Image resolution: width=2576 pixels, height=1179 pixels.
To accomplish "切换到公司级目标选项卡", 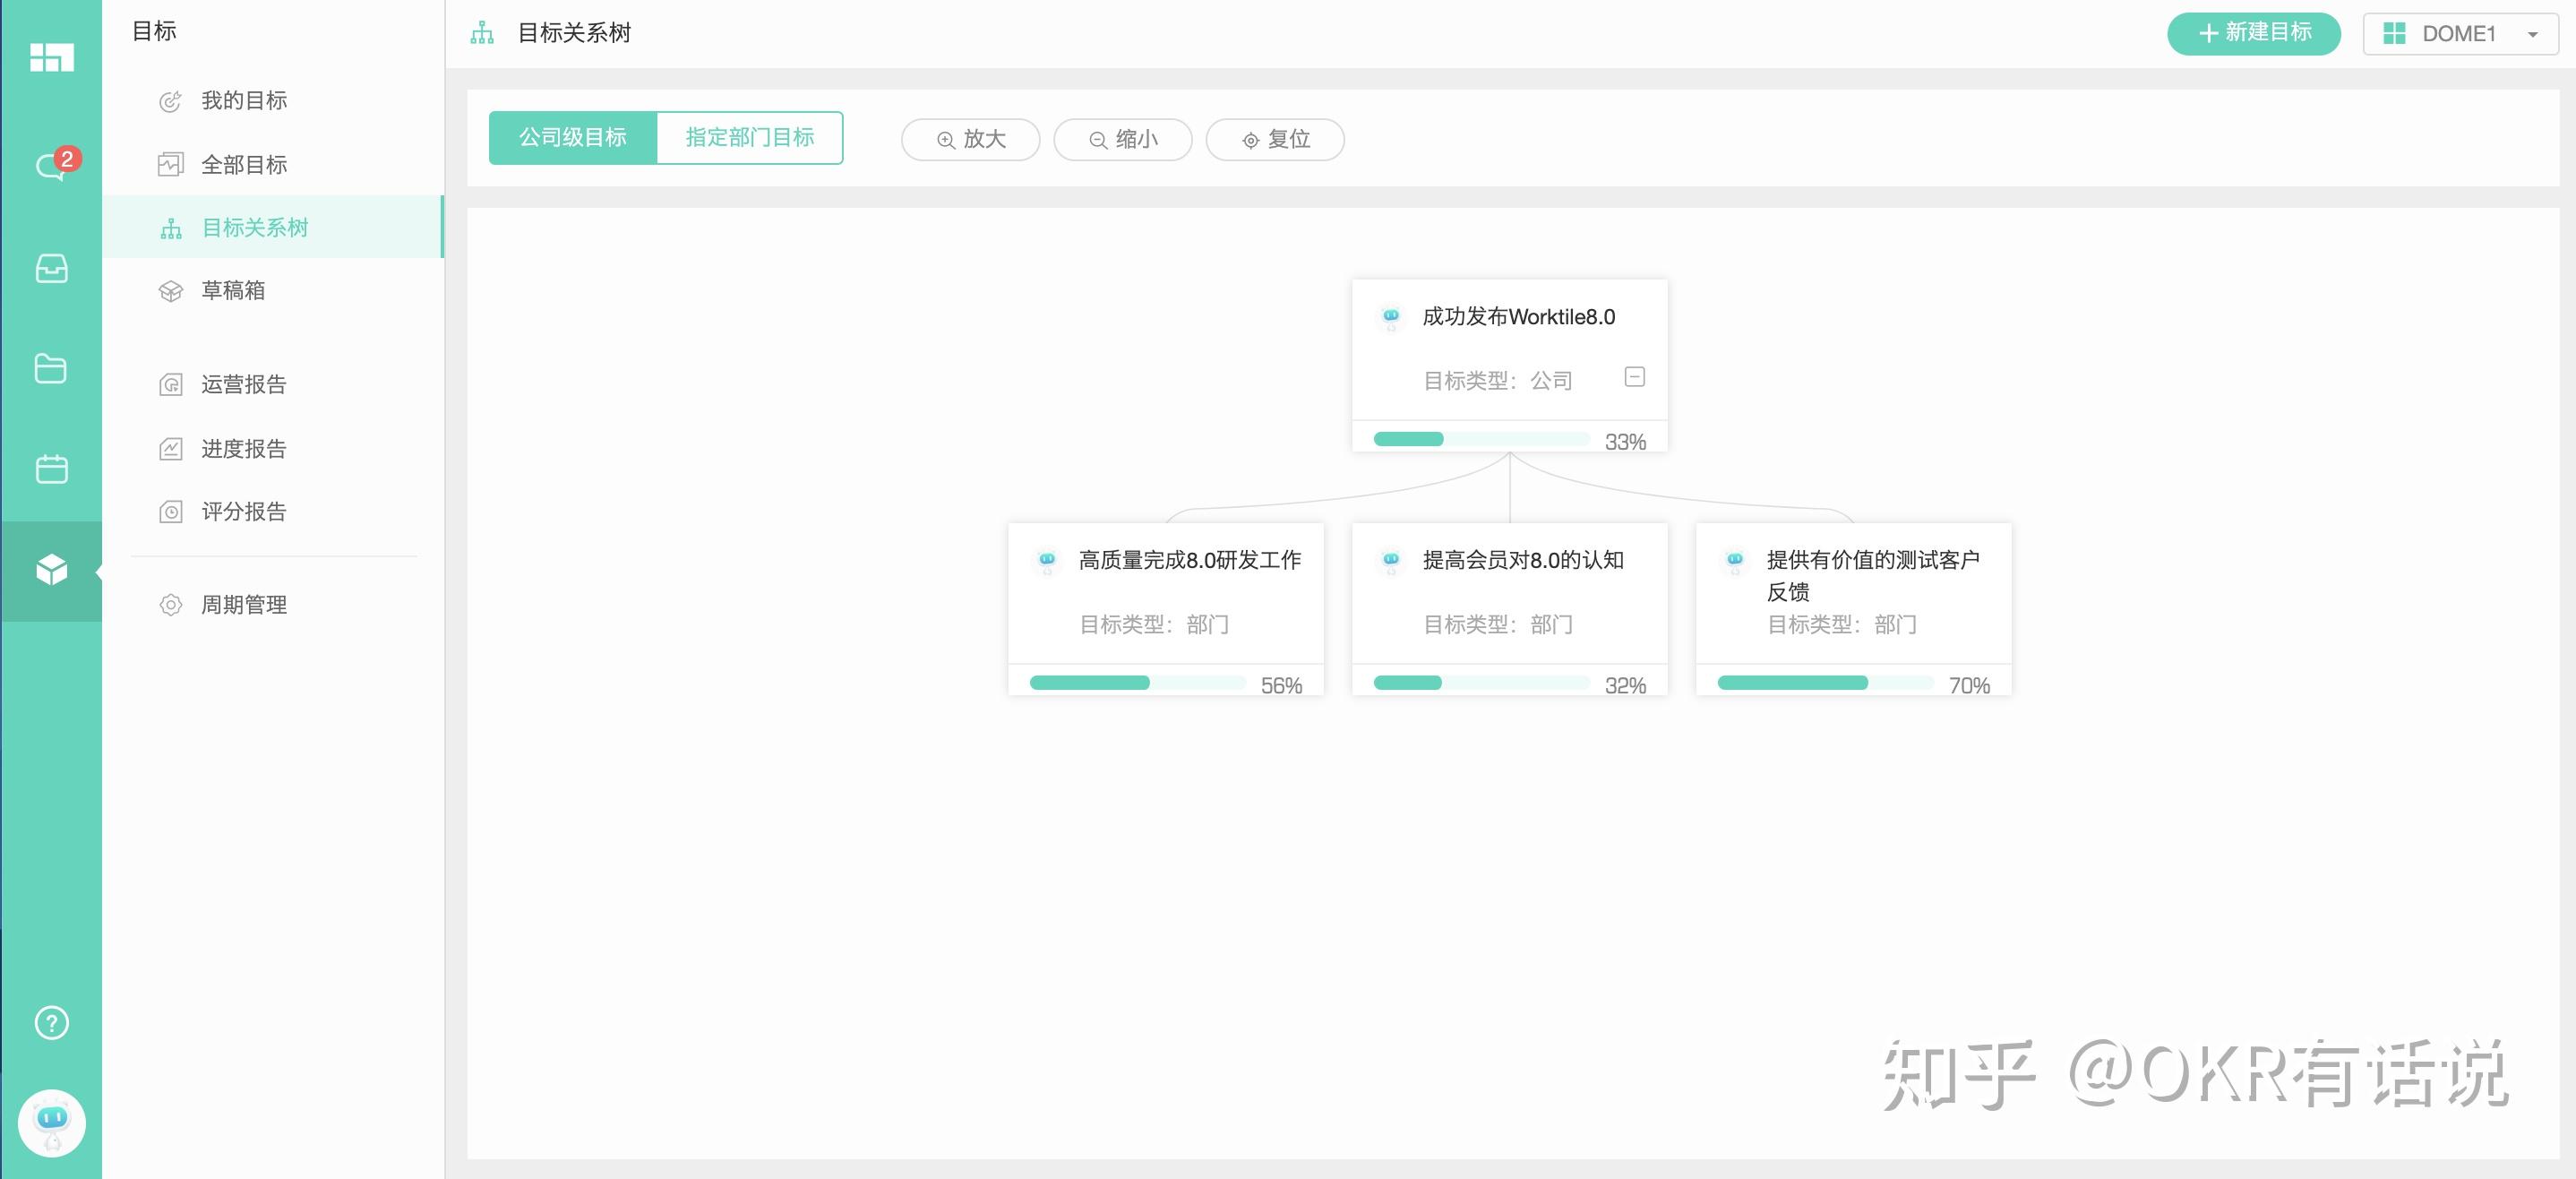I will [x=572, y=138].
